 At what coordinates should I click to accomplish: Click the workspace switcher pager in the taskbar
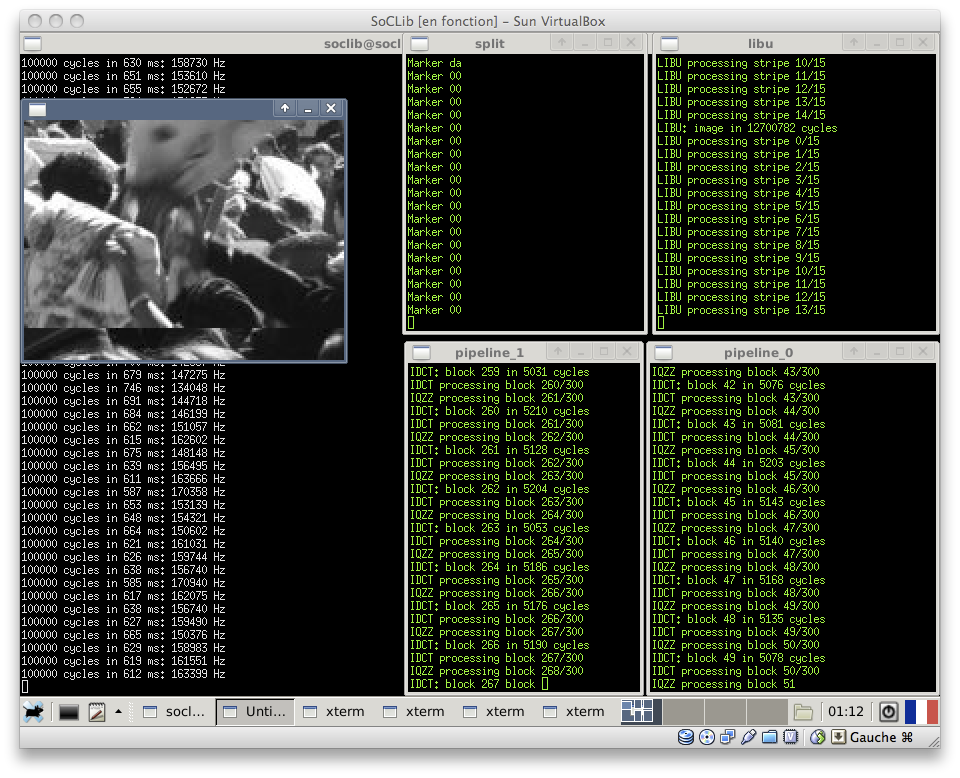click(x=638, y=711)
